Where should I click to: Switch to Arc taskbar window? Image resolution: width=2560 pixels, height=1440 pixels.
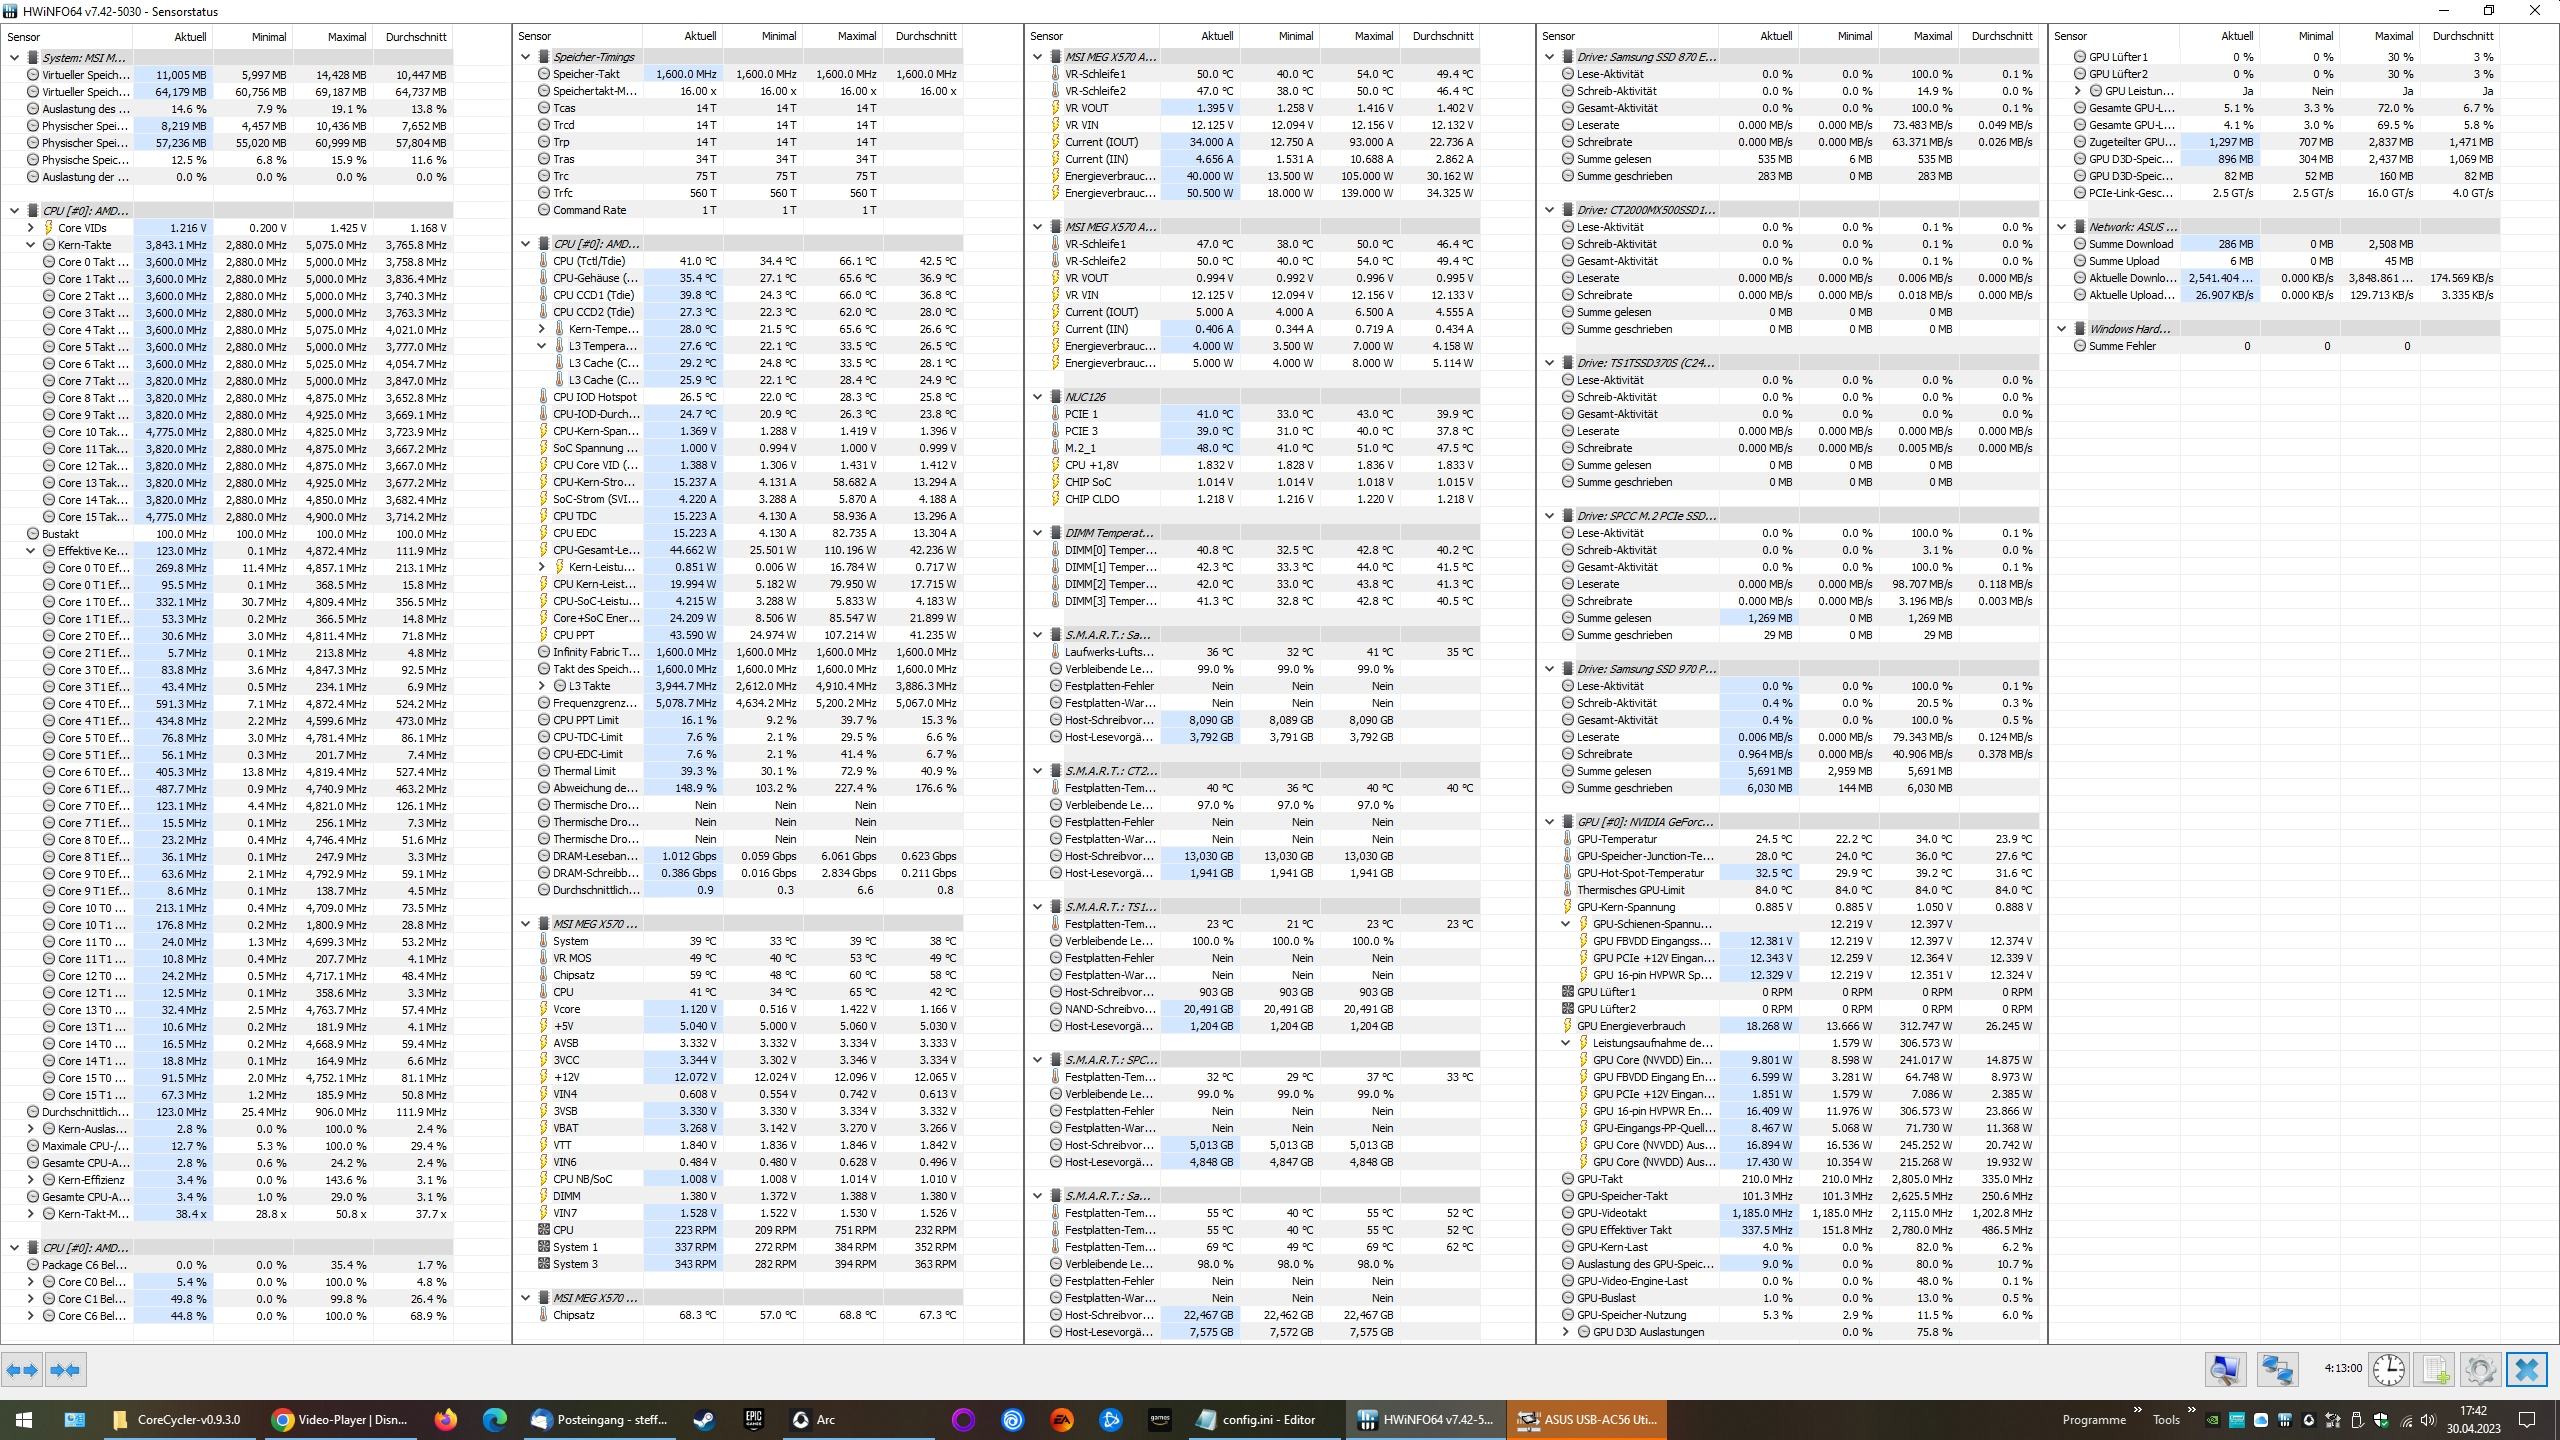(857, 1419)
